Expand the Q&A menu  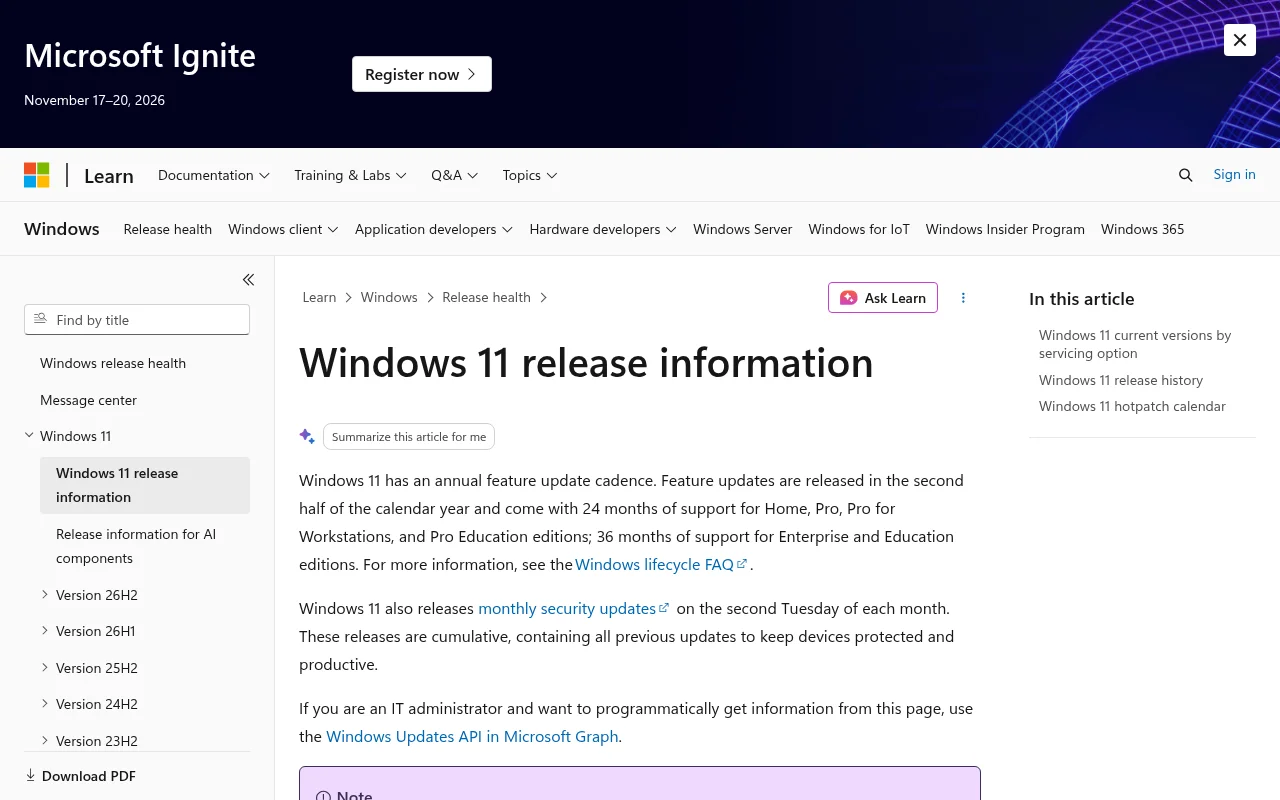tap(455, 175)
